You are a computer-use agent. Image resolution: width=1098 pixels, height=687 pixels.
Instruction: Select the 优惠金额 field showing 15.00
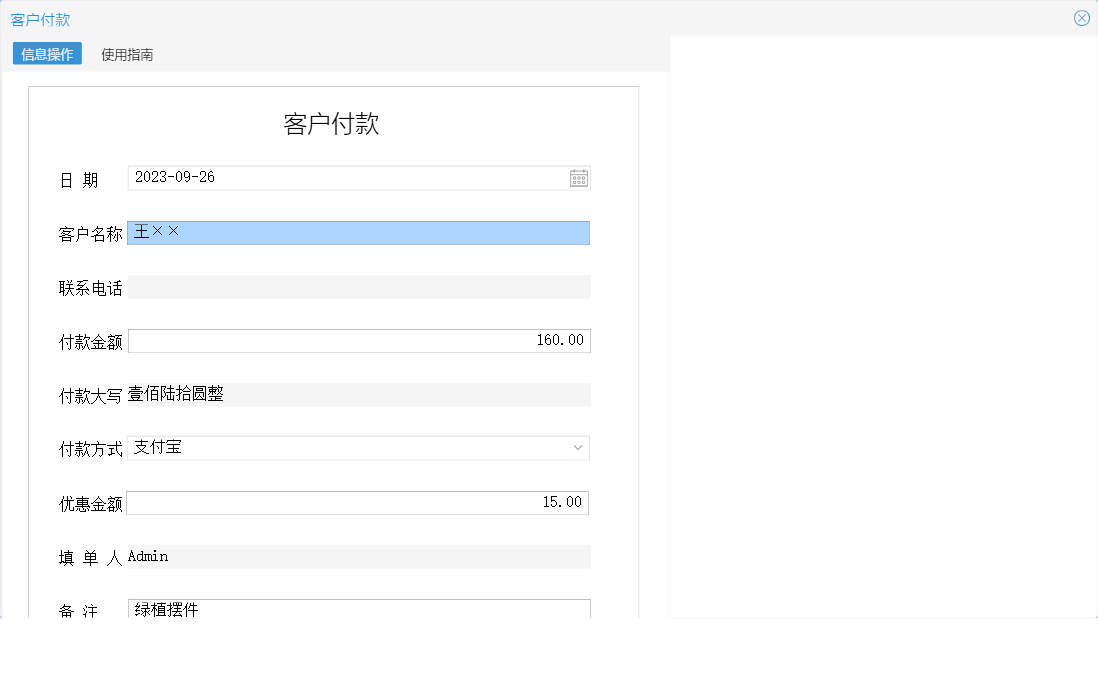click(358, 502)
